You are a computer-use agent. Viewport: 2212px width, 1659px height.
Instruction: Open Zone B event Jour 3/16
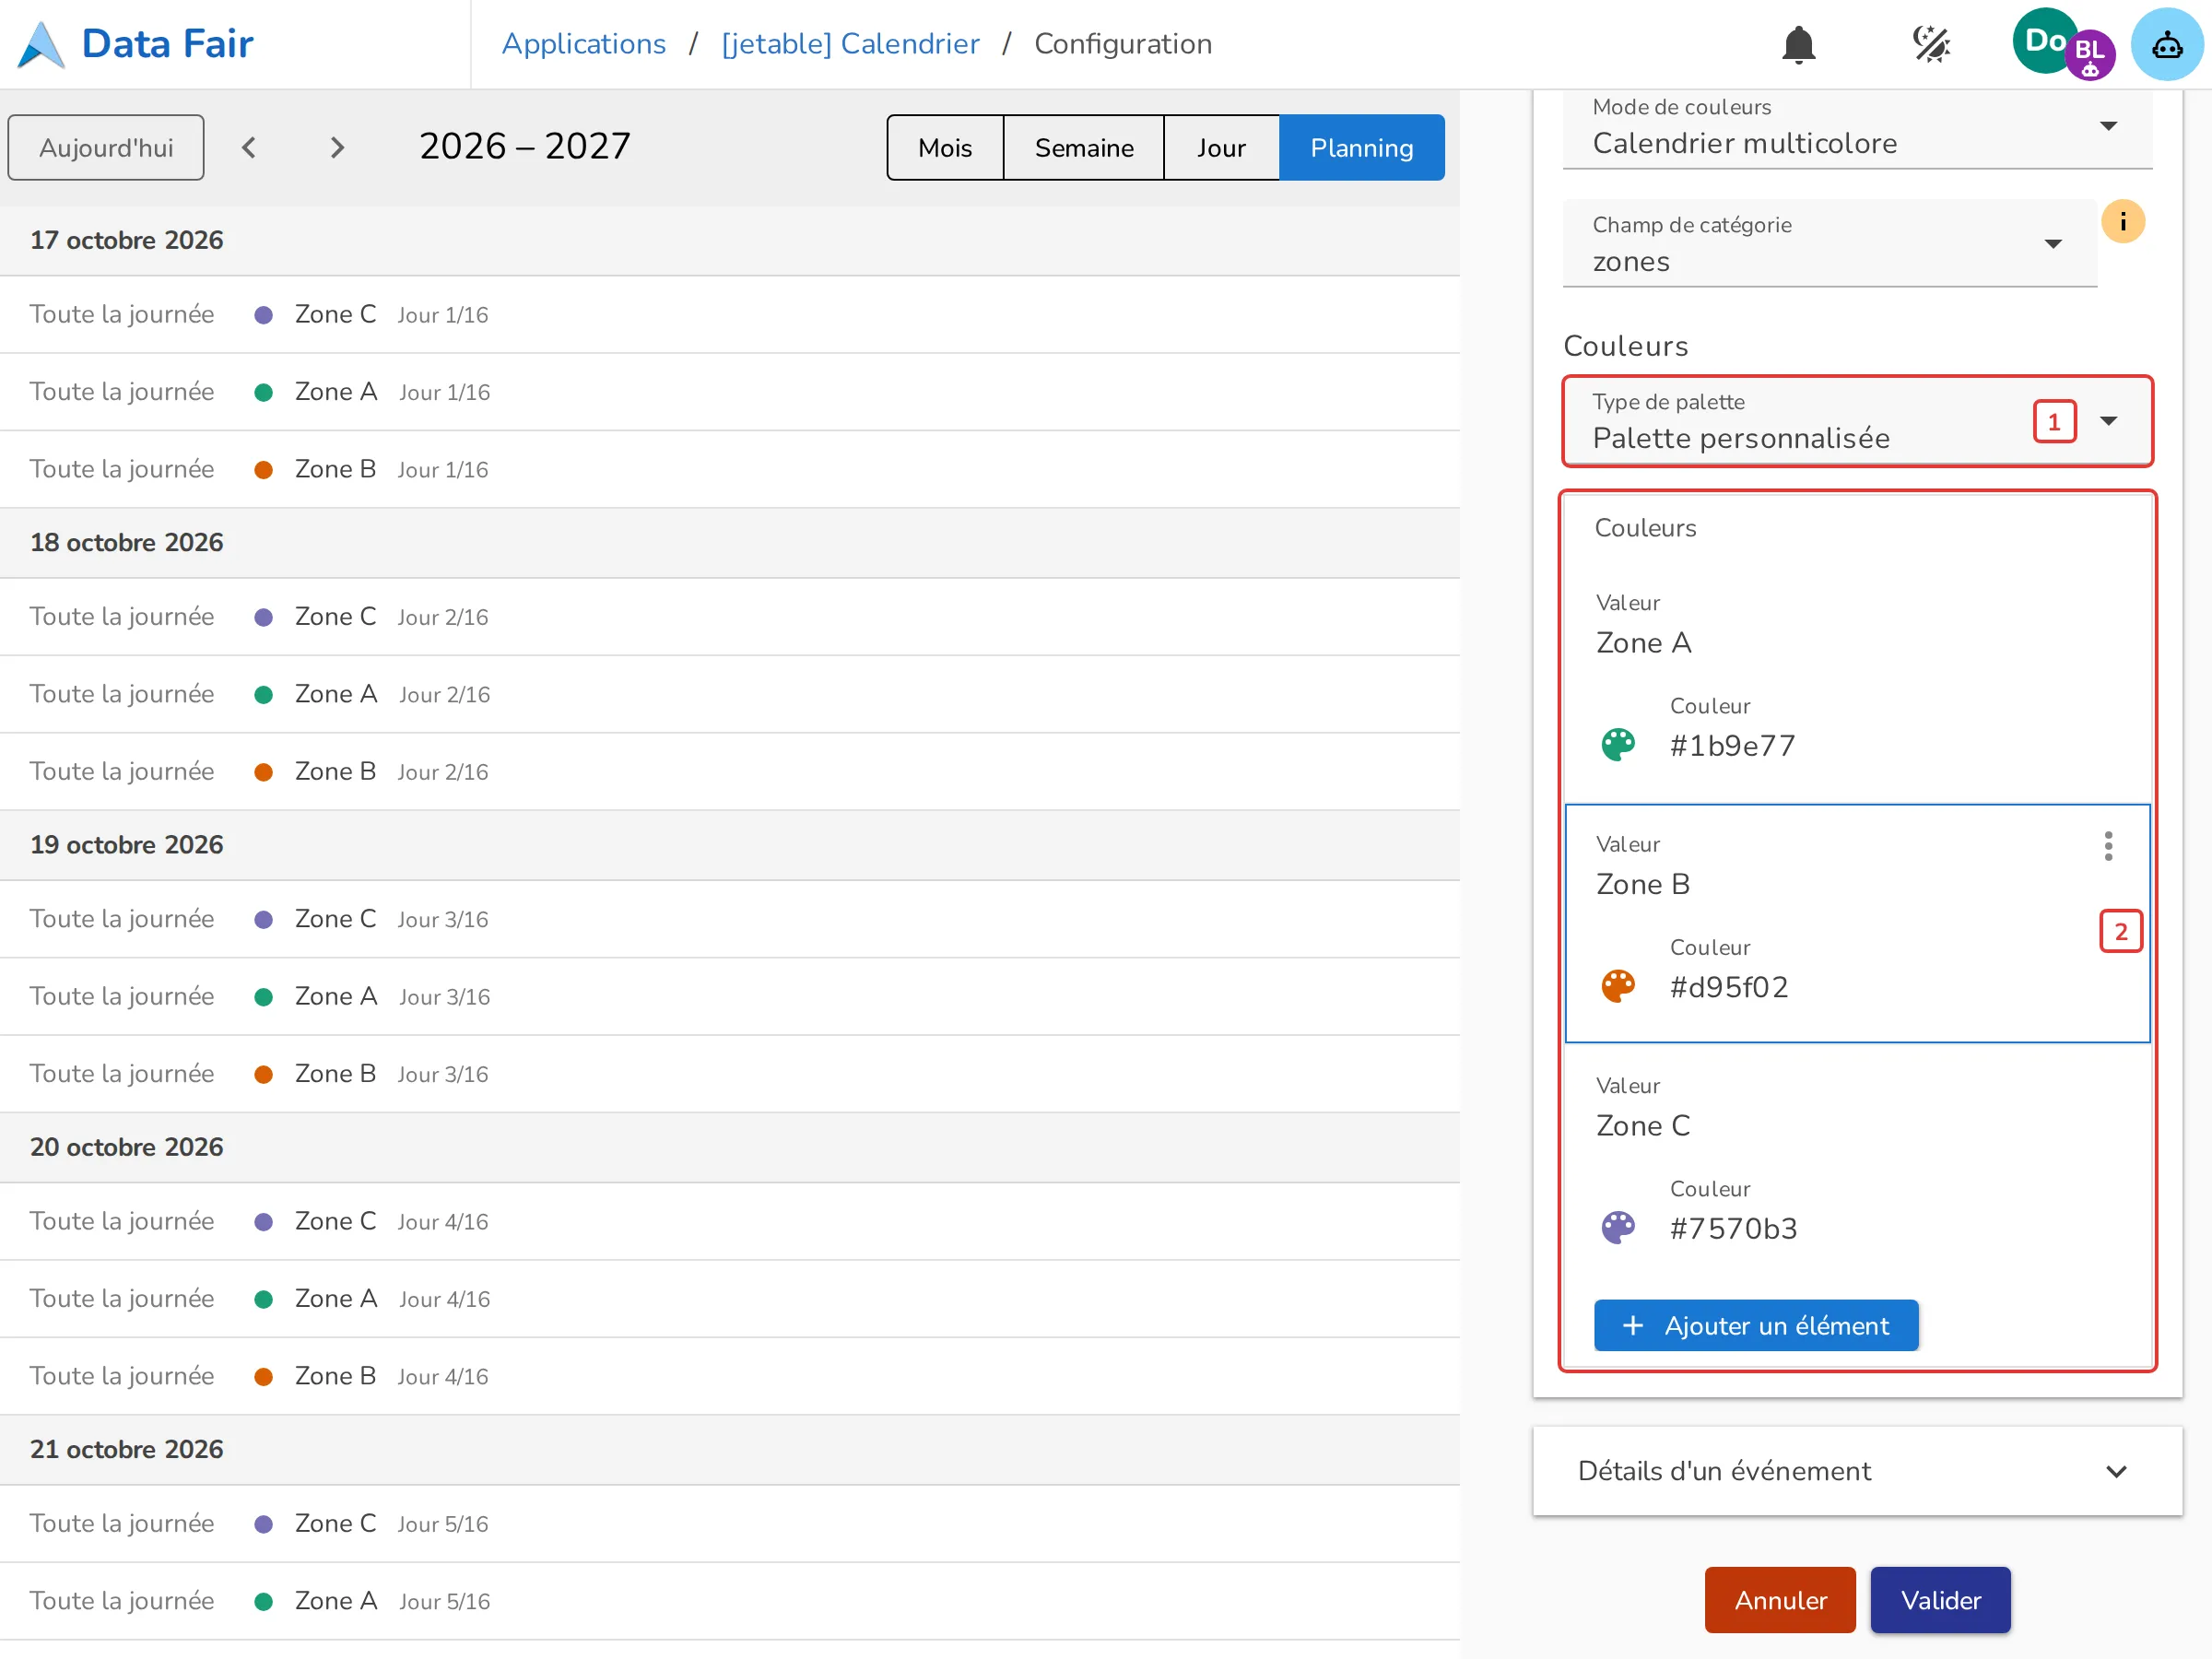pos(730,1074)
